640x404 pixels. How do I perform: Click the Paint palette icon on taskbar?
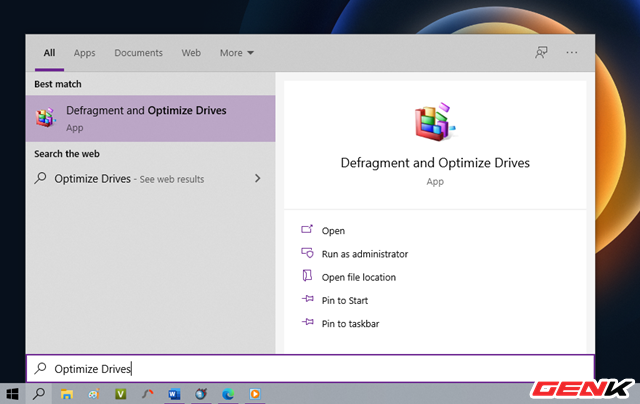pos(94,393)
